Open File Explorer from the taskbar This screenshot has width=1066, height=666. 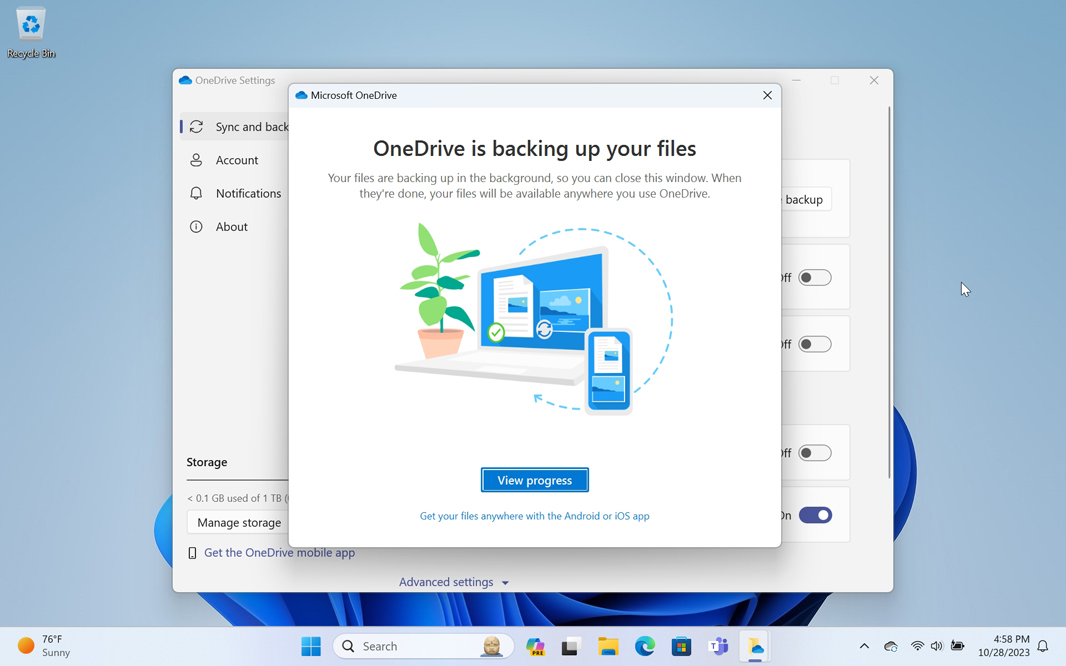(x=608, y=647)
